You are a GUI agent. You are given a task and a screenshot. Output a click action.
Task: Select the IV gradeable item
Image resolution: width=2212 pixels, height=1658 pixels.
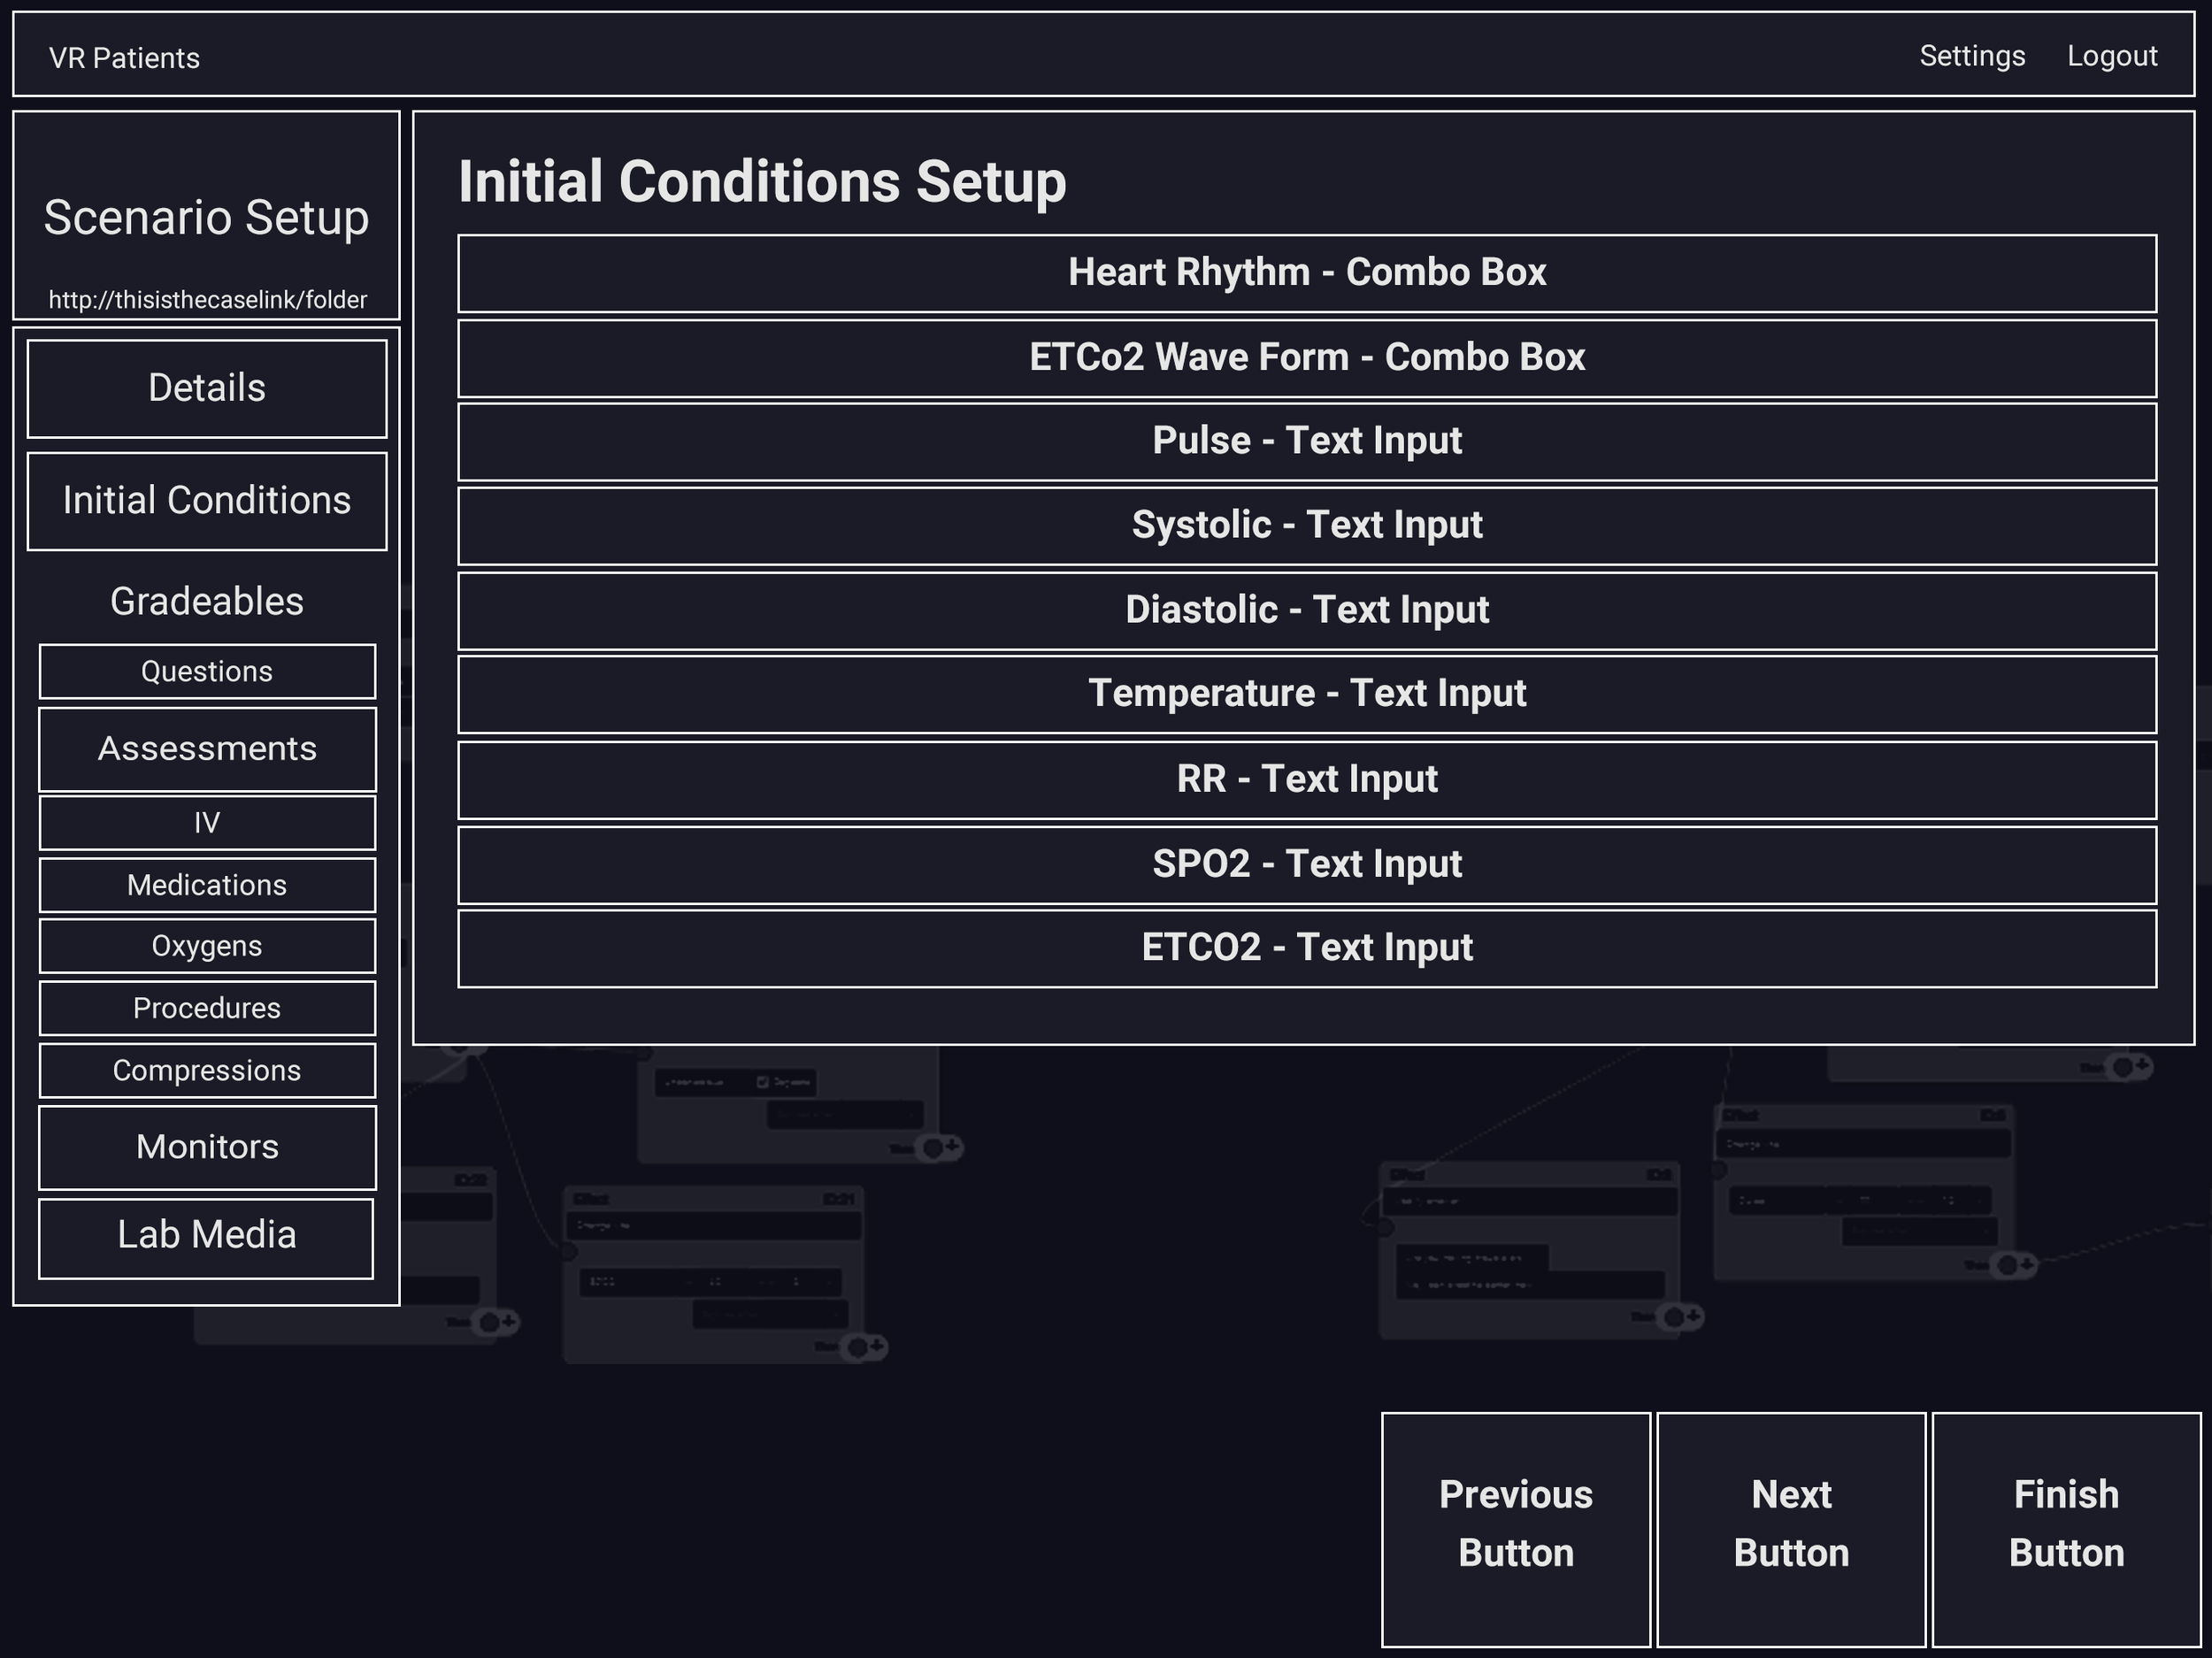pos(206,822)
